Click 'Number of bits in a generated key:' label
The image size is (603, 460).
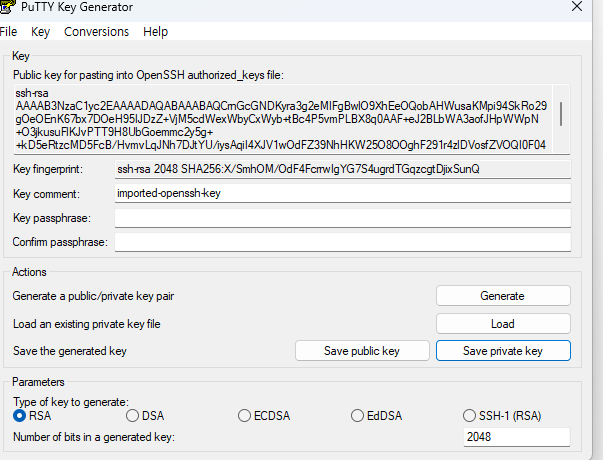click(x=94, y=437)
